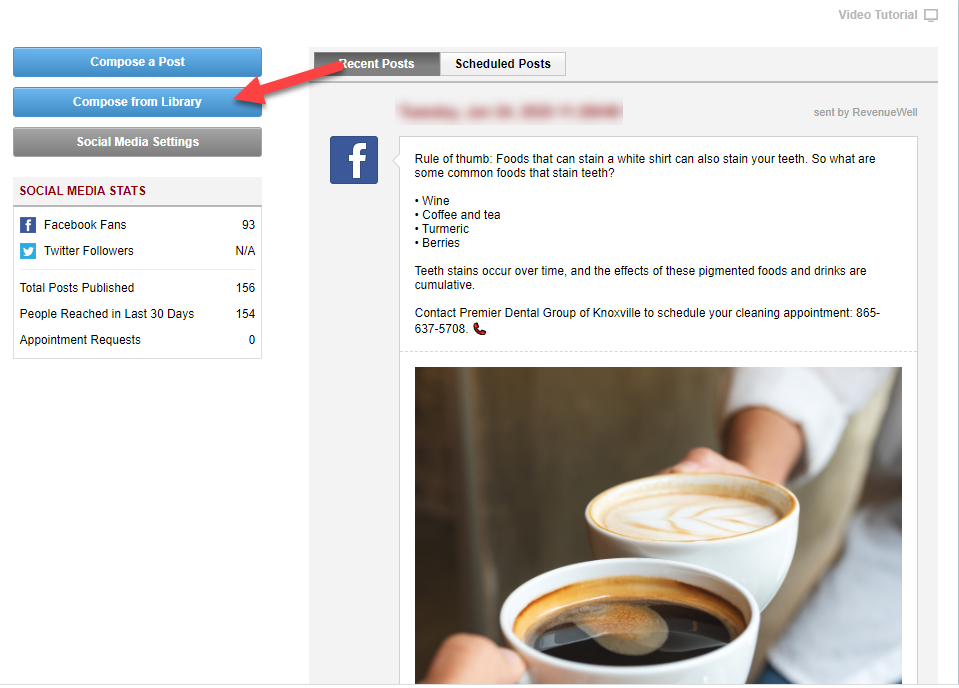
Task: Open Social Media Settings
Action: click(138, 142)
